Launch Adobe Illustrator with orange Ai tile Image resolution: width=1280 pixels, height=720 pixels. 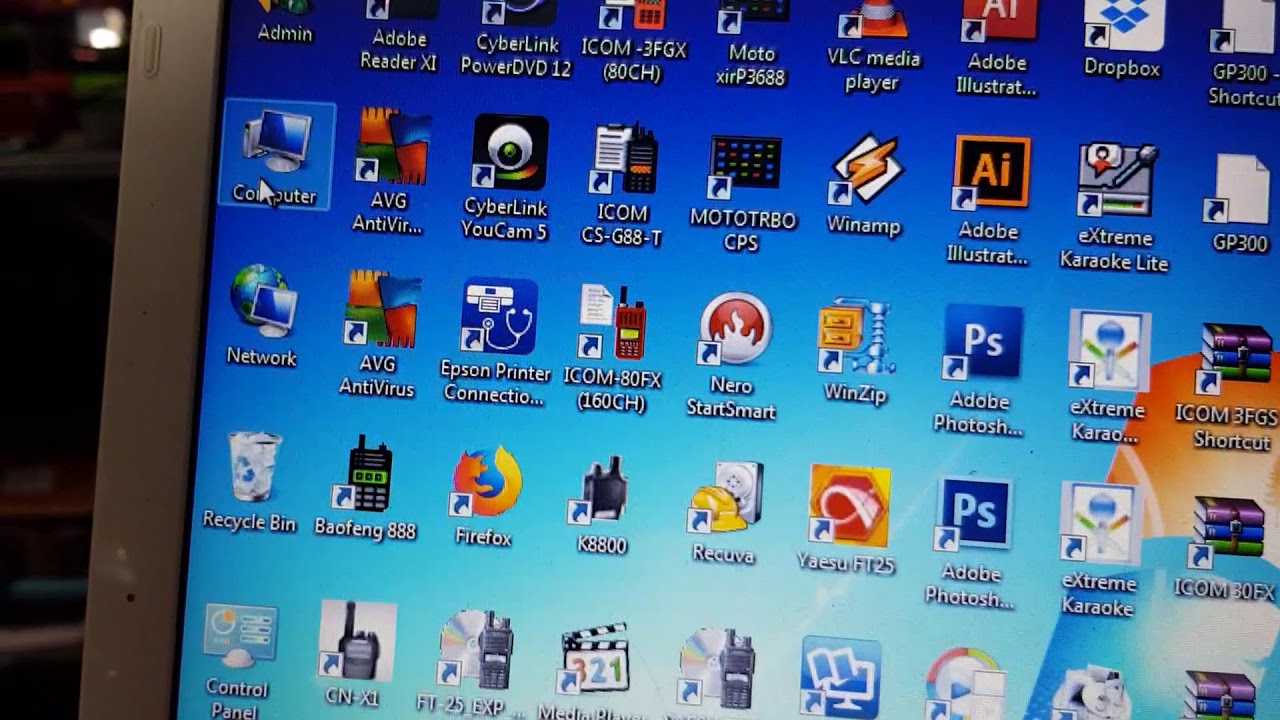point(989,200)
